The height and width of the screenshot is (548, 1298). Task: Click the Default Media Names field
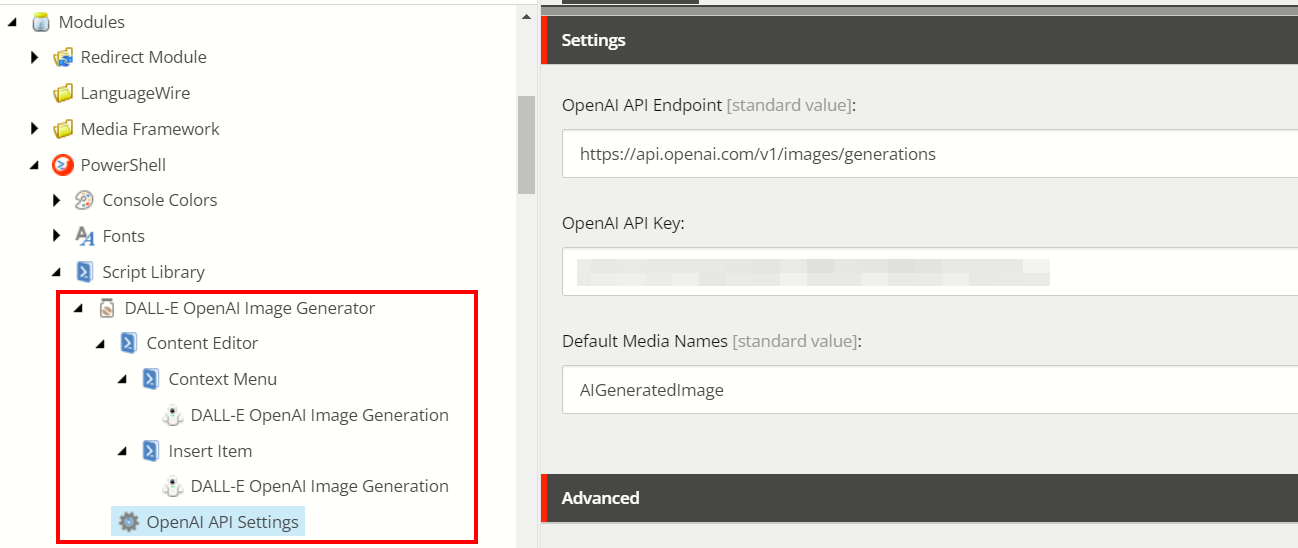click(930, 390)
